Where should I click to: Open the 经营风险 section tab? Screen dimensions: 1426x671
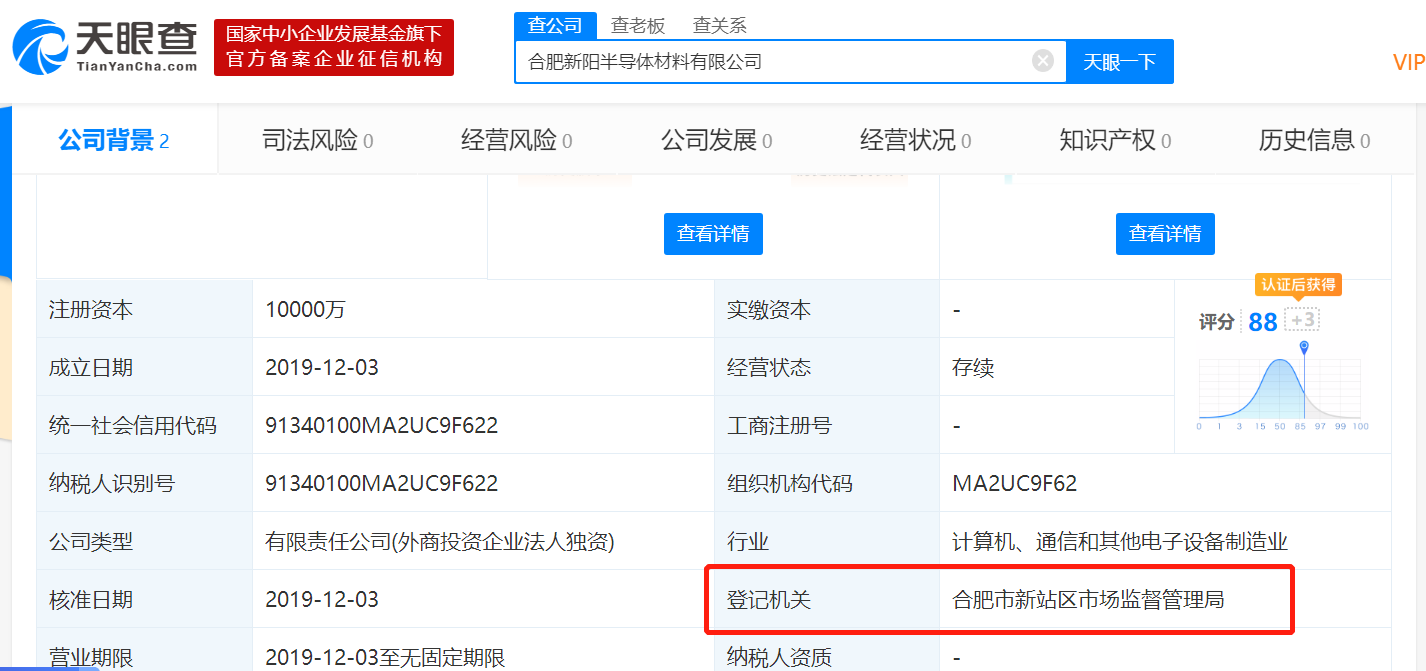[x=516, y=141]
